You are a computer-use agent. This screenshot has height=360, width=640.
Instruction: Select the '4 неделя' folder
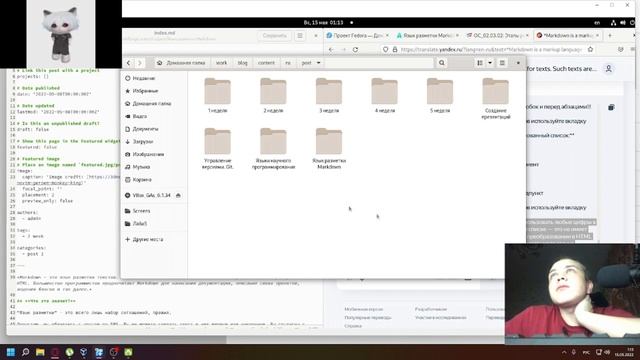[x=384, y=96]
